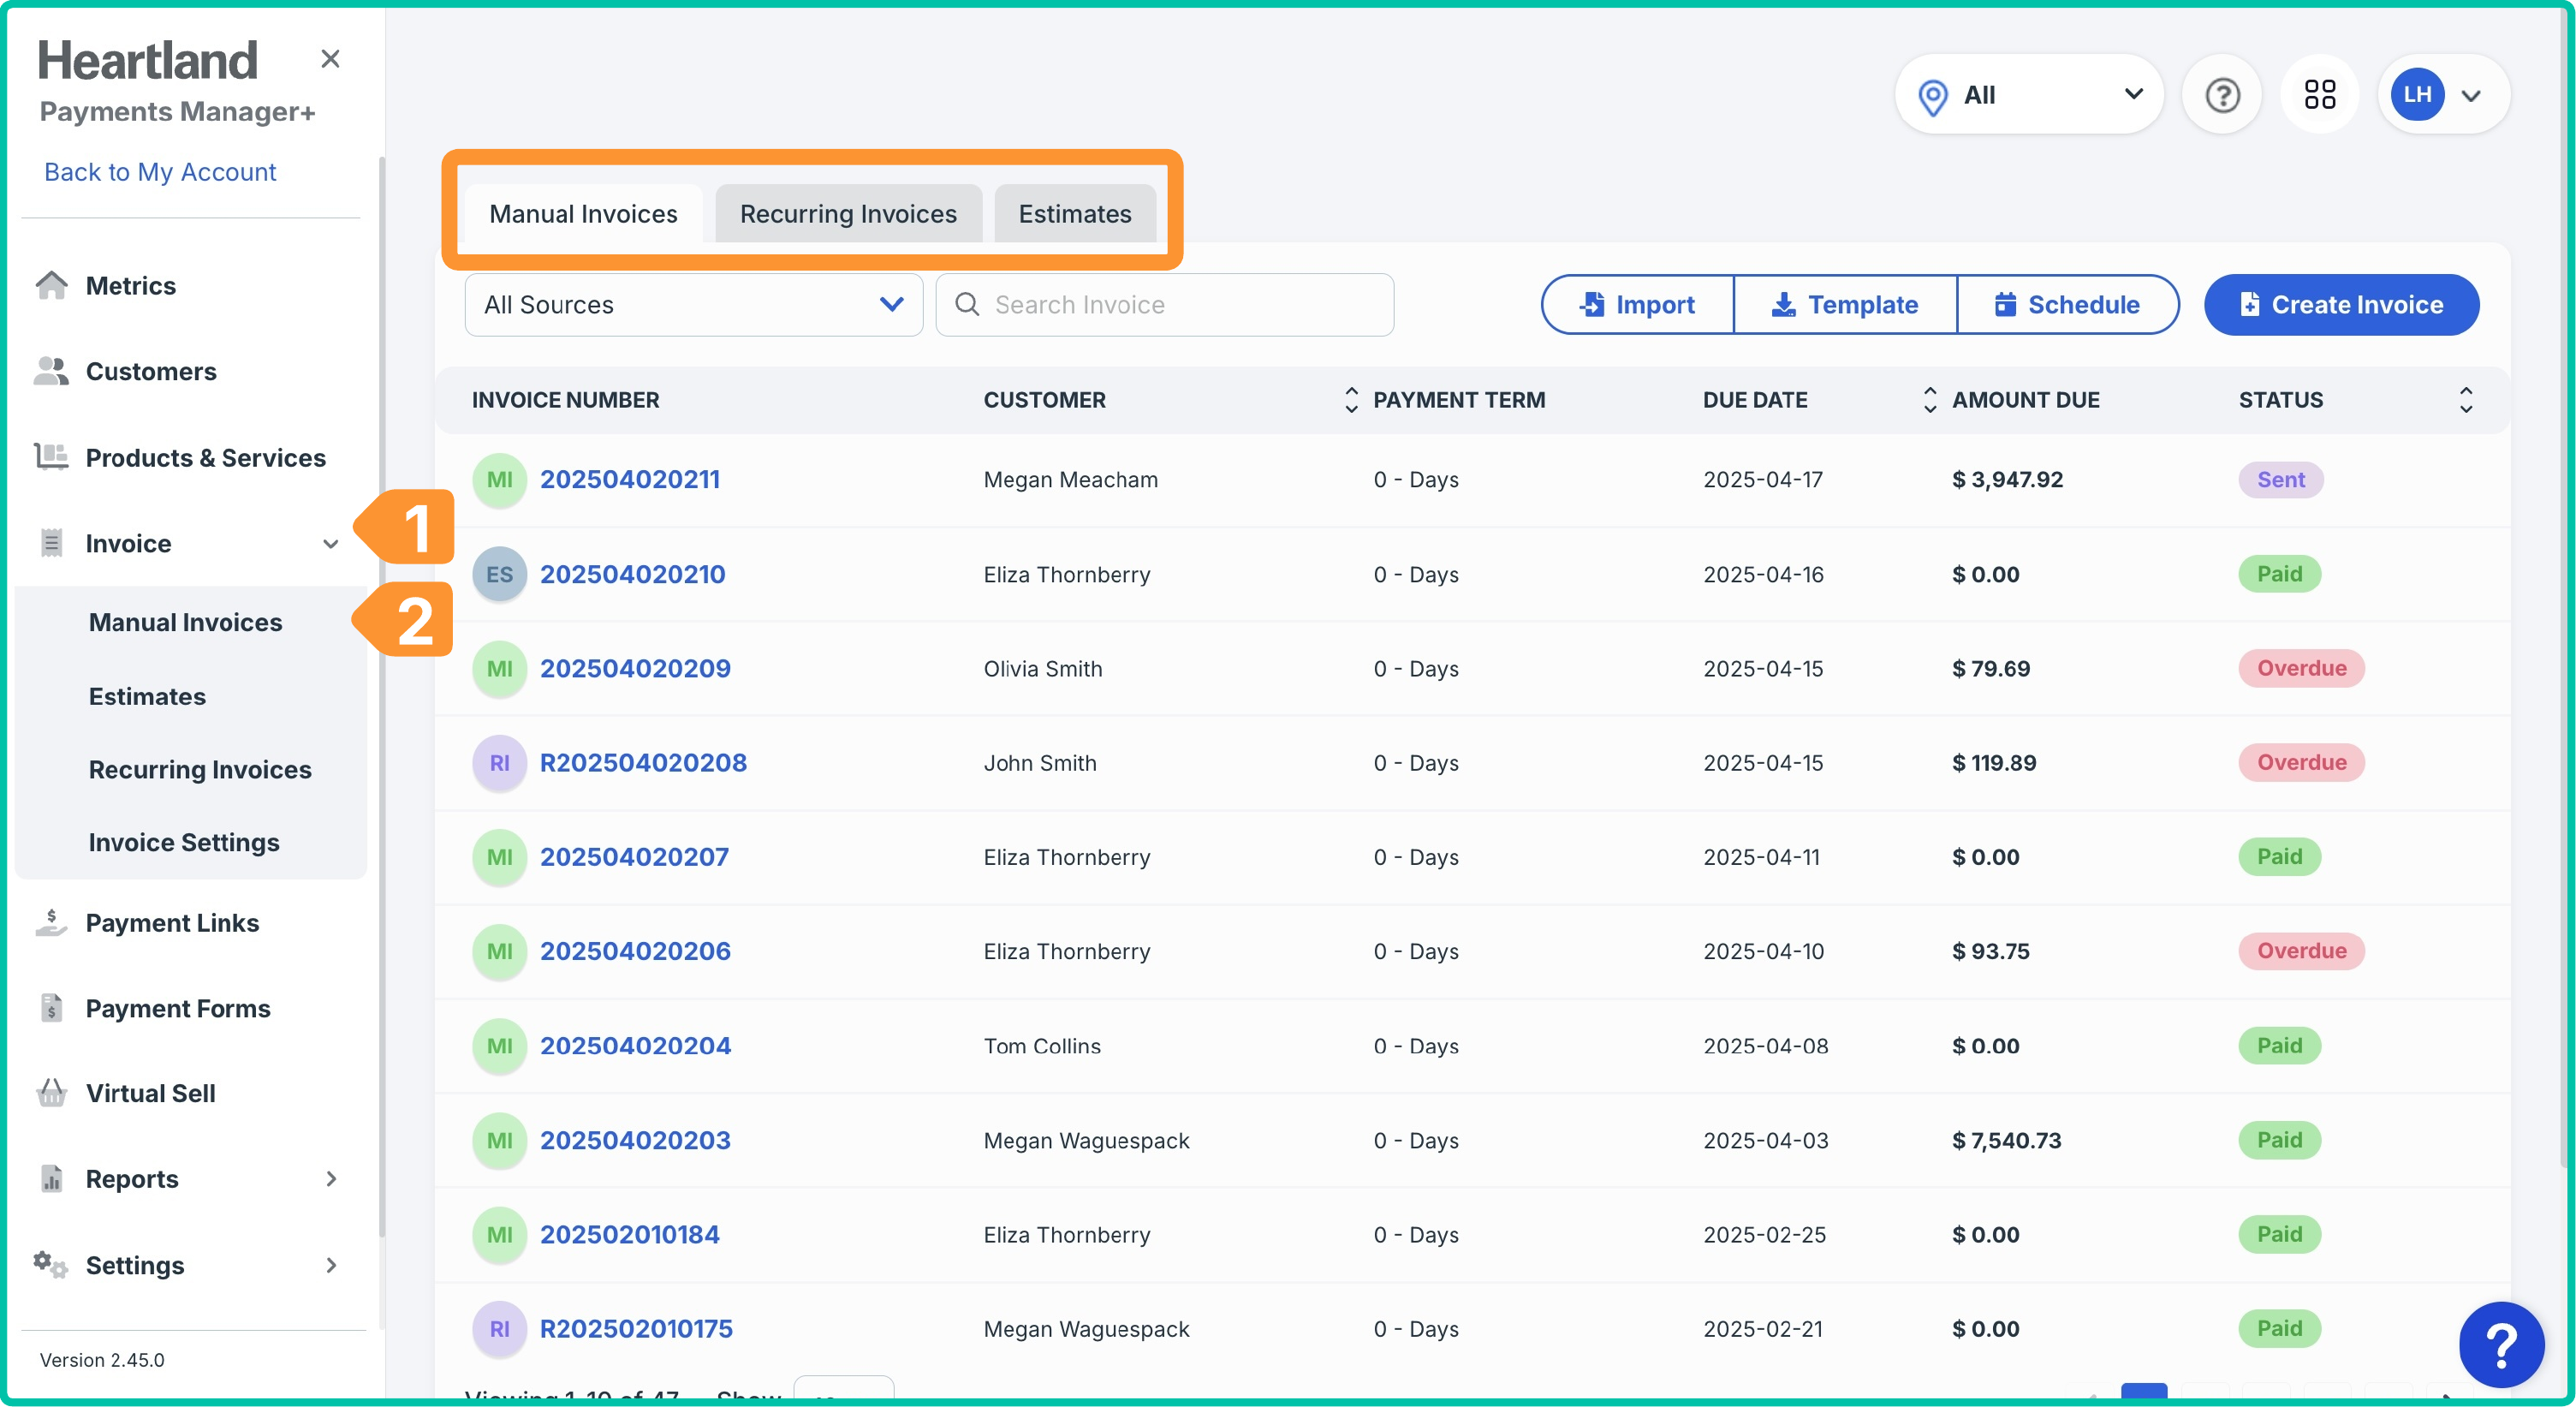This screenshot has width=2576, height=1407.
Task: Open the All locations dropdown
Action: tap(2029, 95)
